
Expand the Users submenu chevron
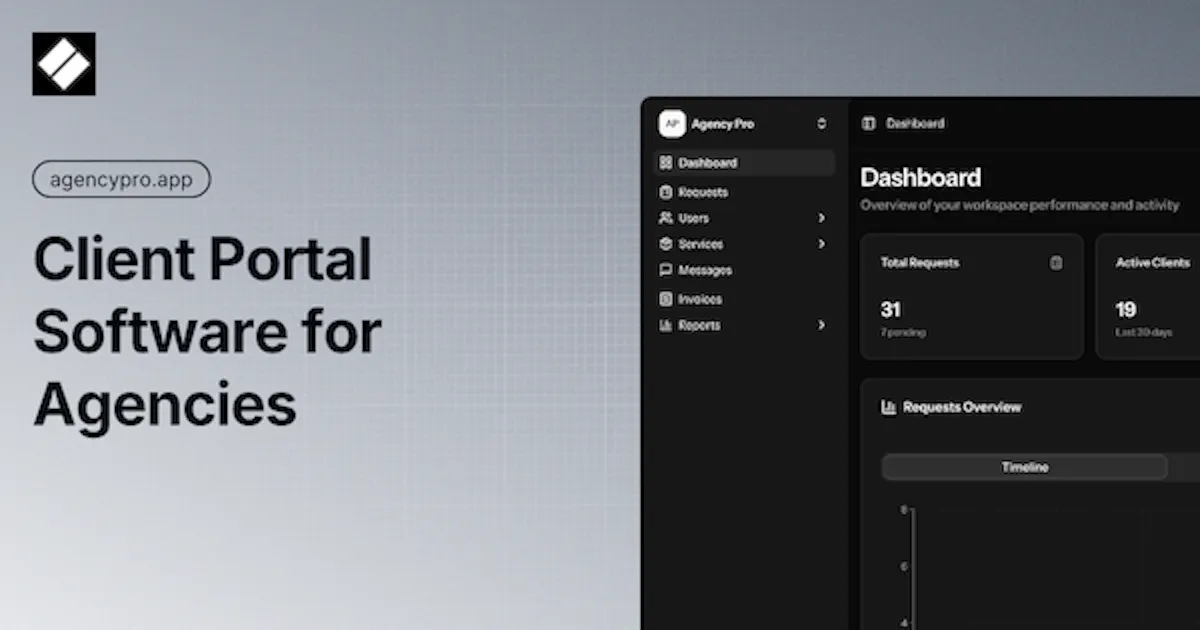click(822, 218)
